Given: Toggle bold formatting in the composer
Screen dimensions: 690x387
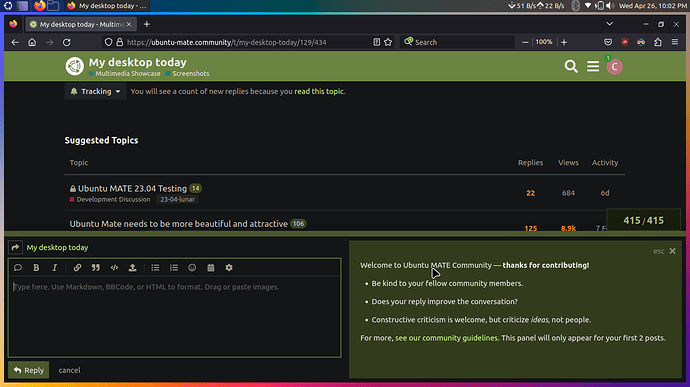Looking at the screenshot, I should coord(36,268).
